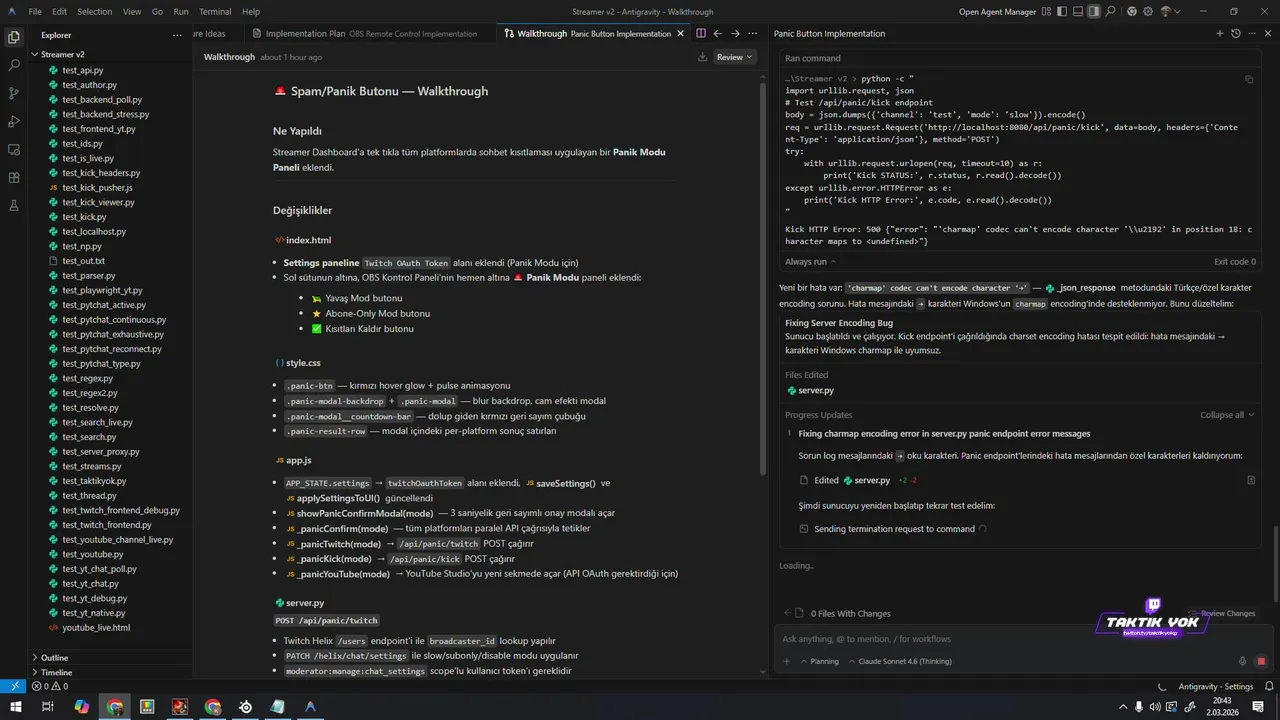This screenshot has height=720, width=1280.
Task: Open the Search view in activity bar
Action: (x=13, y=65)
